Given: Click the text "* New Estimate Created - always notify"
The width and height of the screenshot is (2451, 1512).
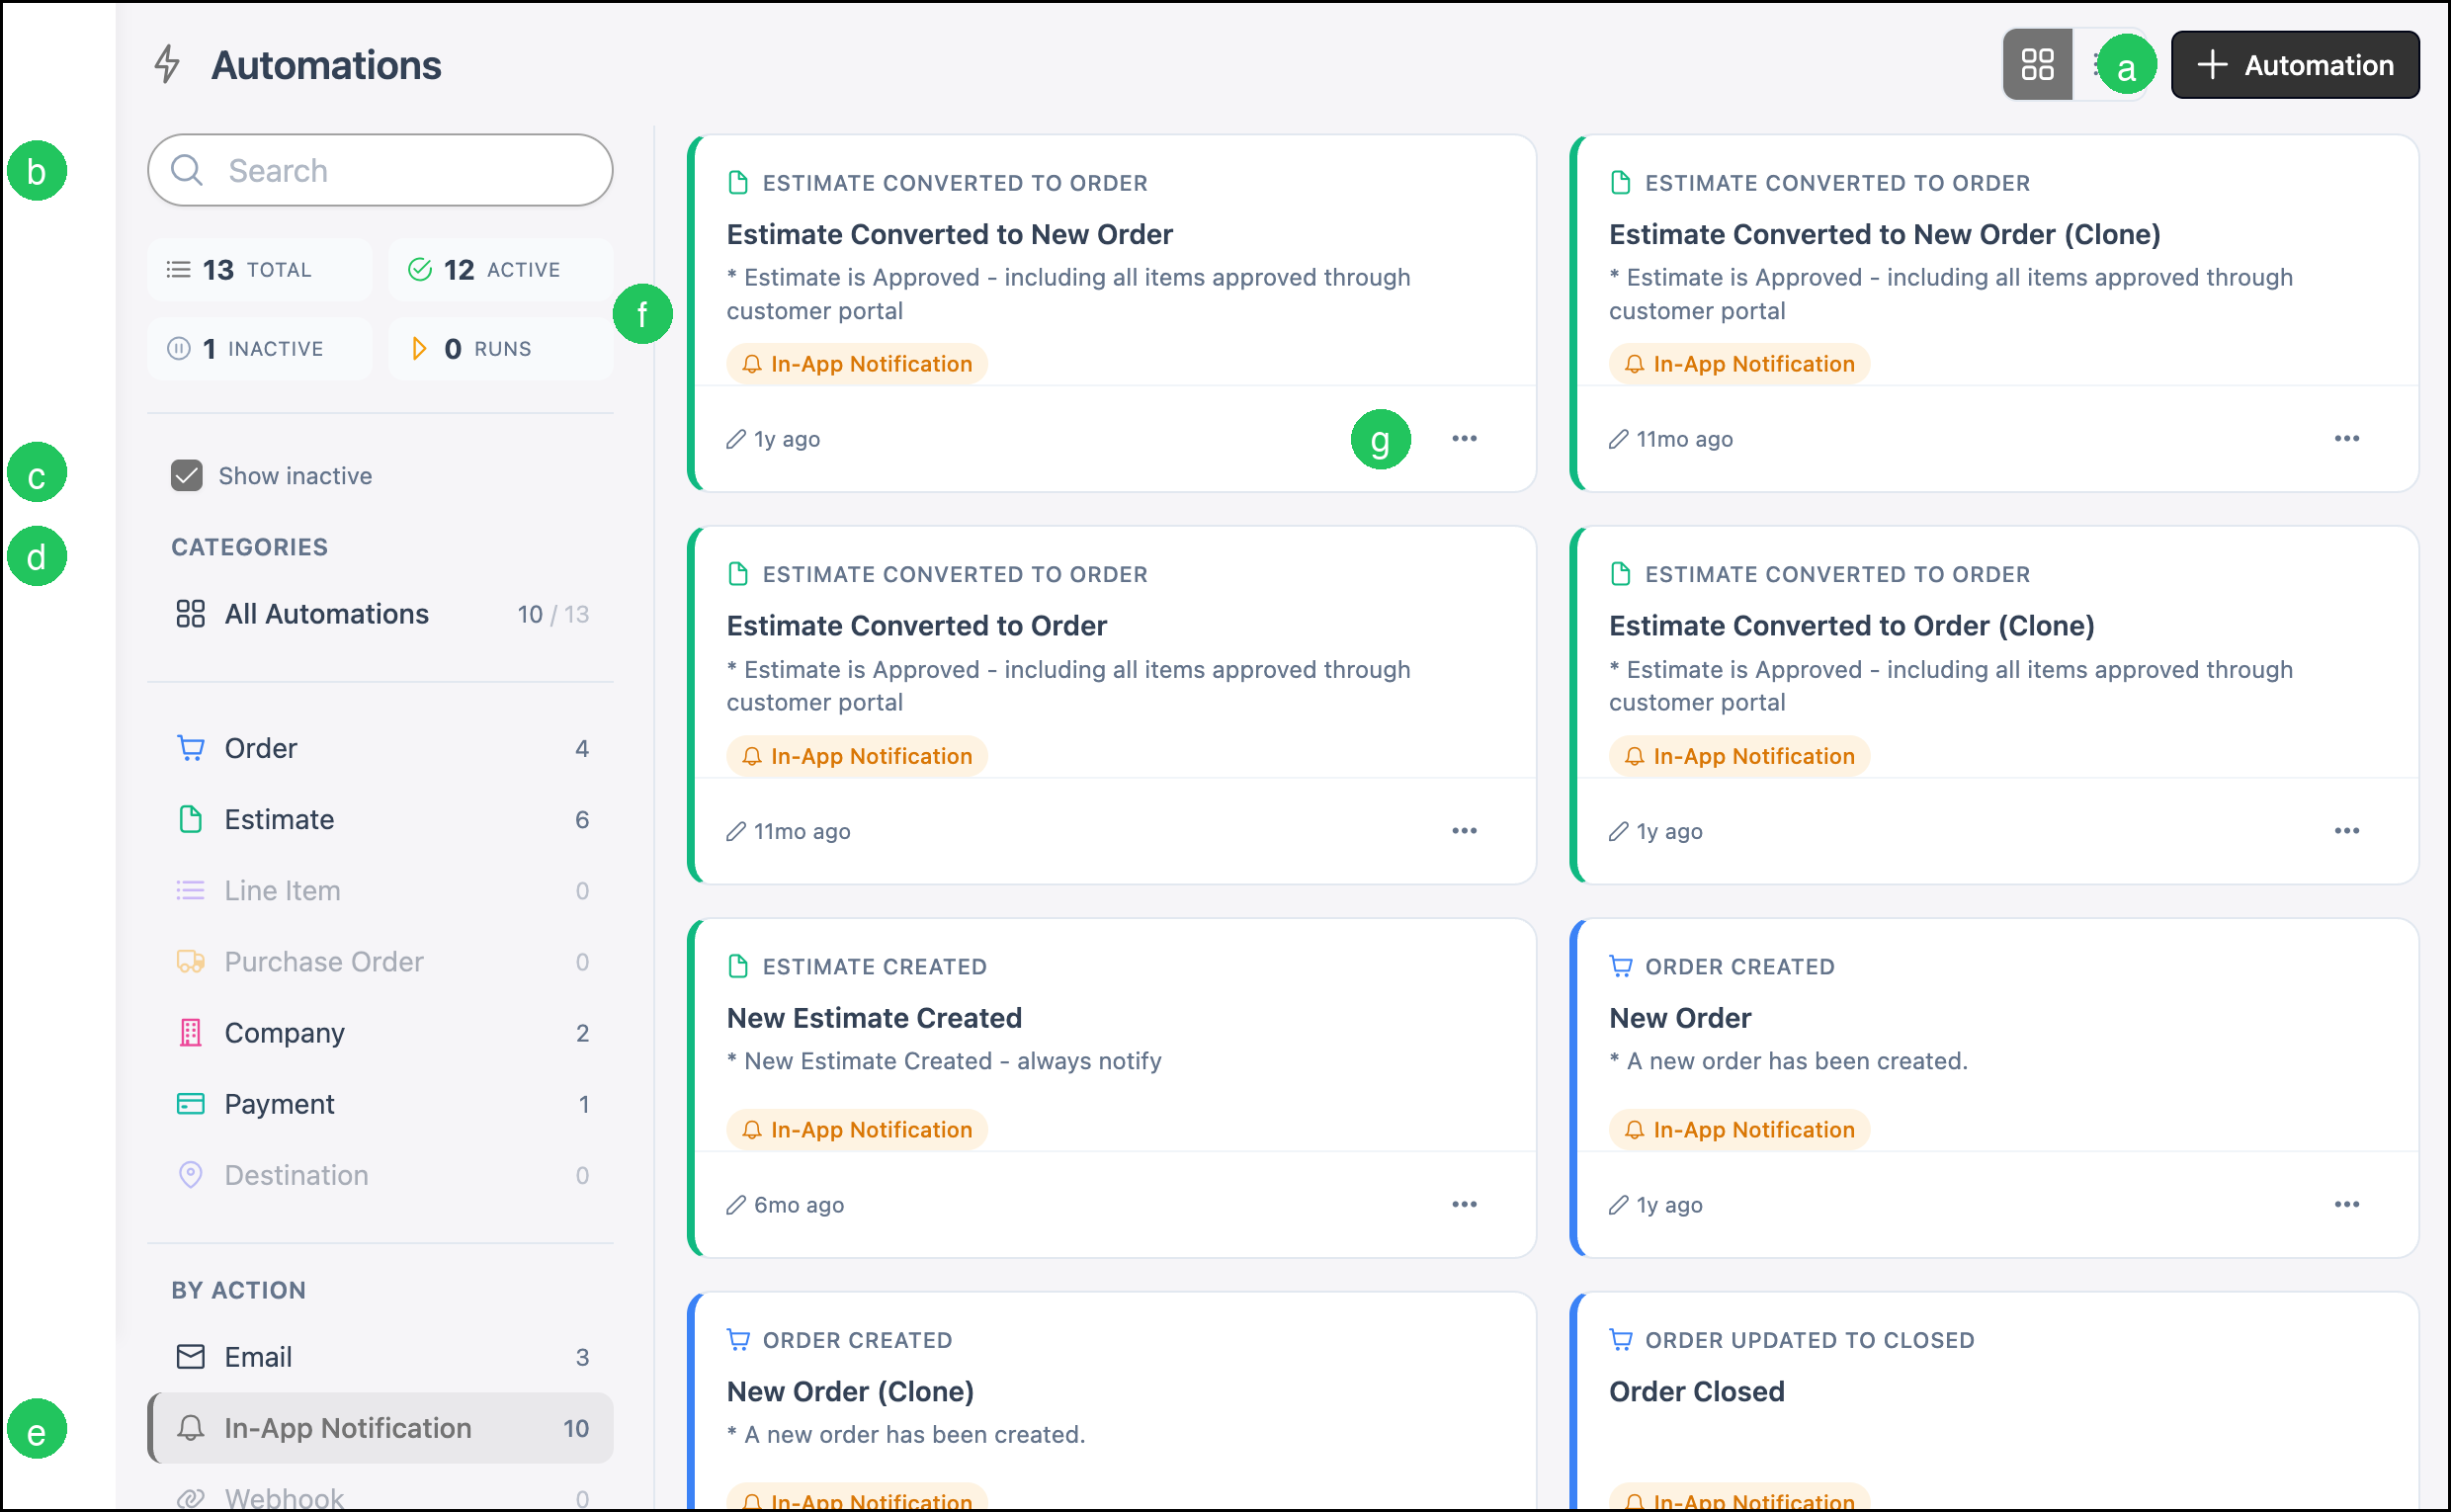Looking at the screenshot, I should (944, 1061).
